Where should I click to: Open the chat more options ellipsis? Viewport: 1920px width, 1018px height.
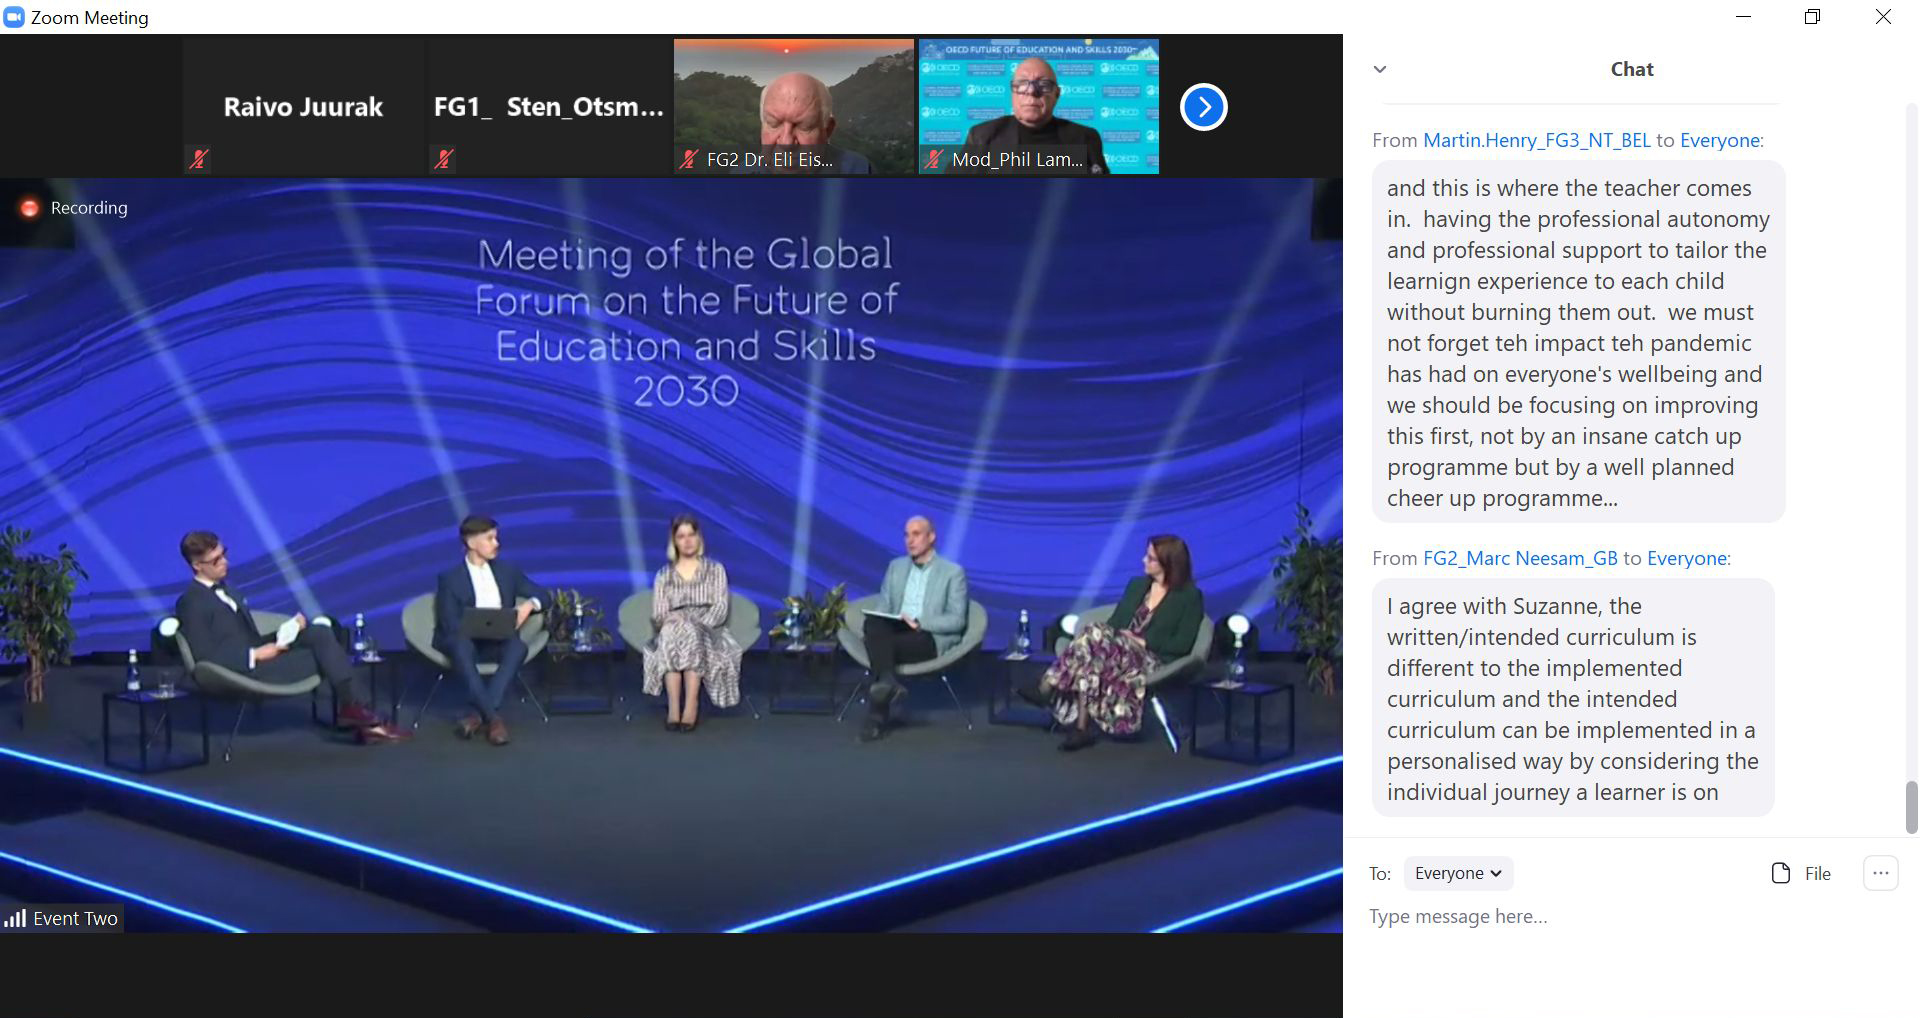(1880, 873)
